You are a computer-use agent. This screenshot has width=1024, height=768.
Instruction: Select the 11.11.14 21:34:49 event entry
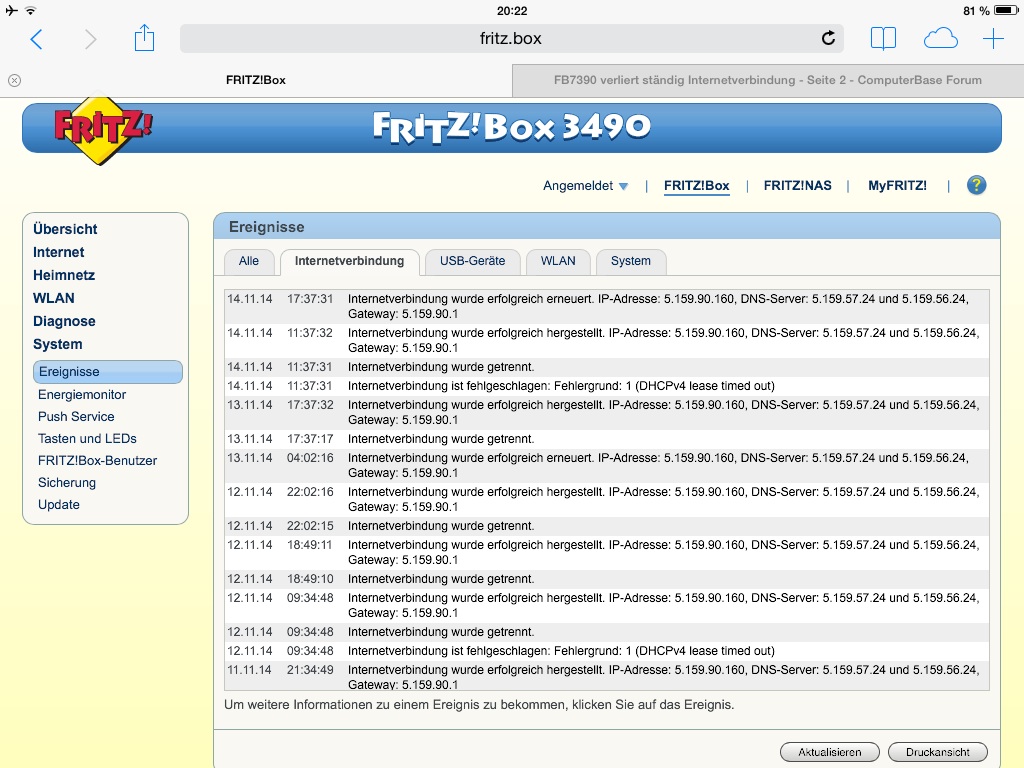[x=607, y=677]
